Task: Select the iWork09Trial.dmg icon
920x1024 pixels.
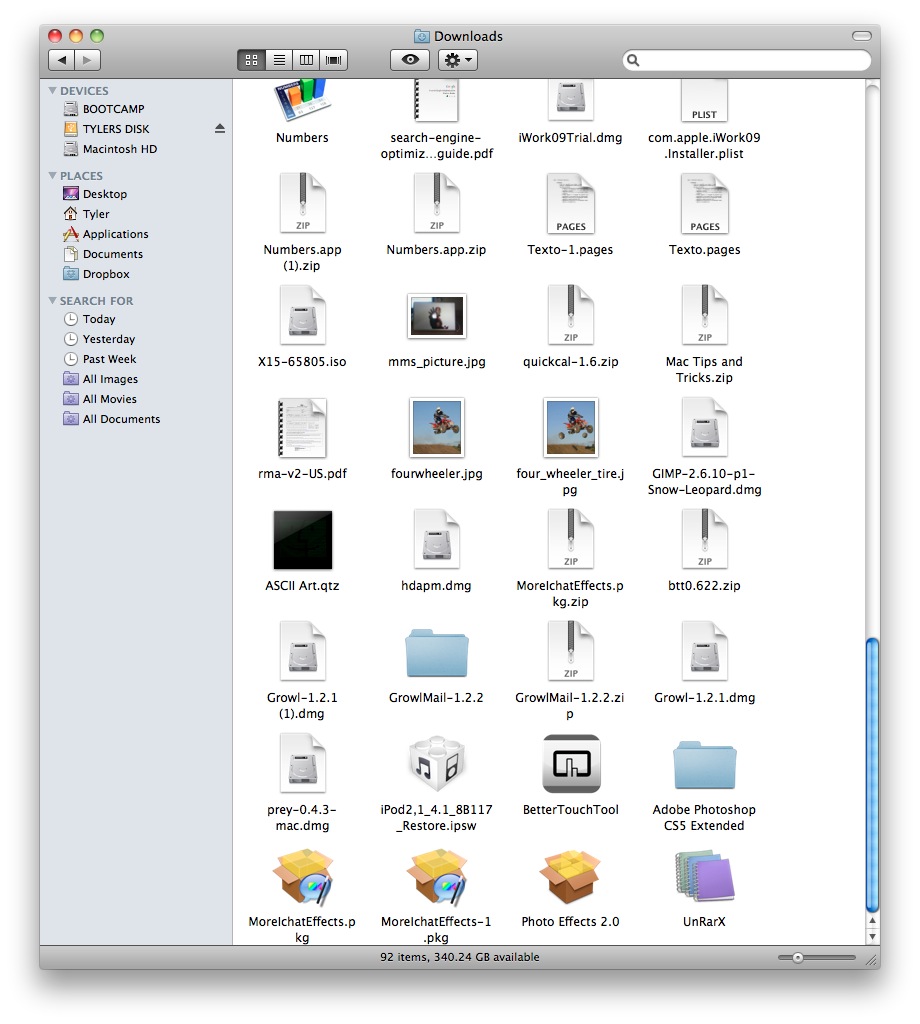Action: pyautogui.click(x=571, y=100)
